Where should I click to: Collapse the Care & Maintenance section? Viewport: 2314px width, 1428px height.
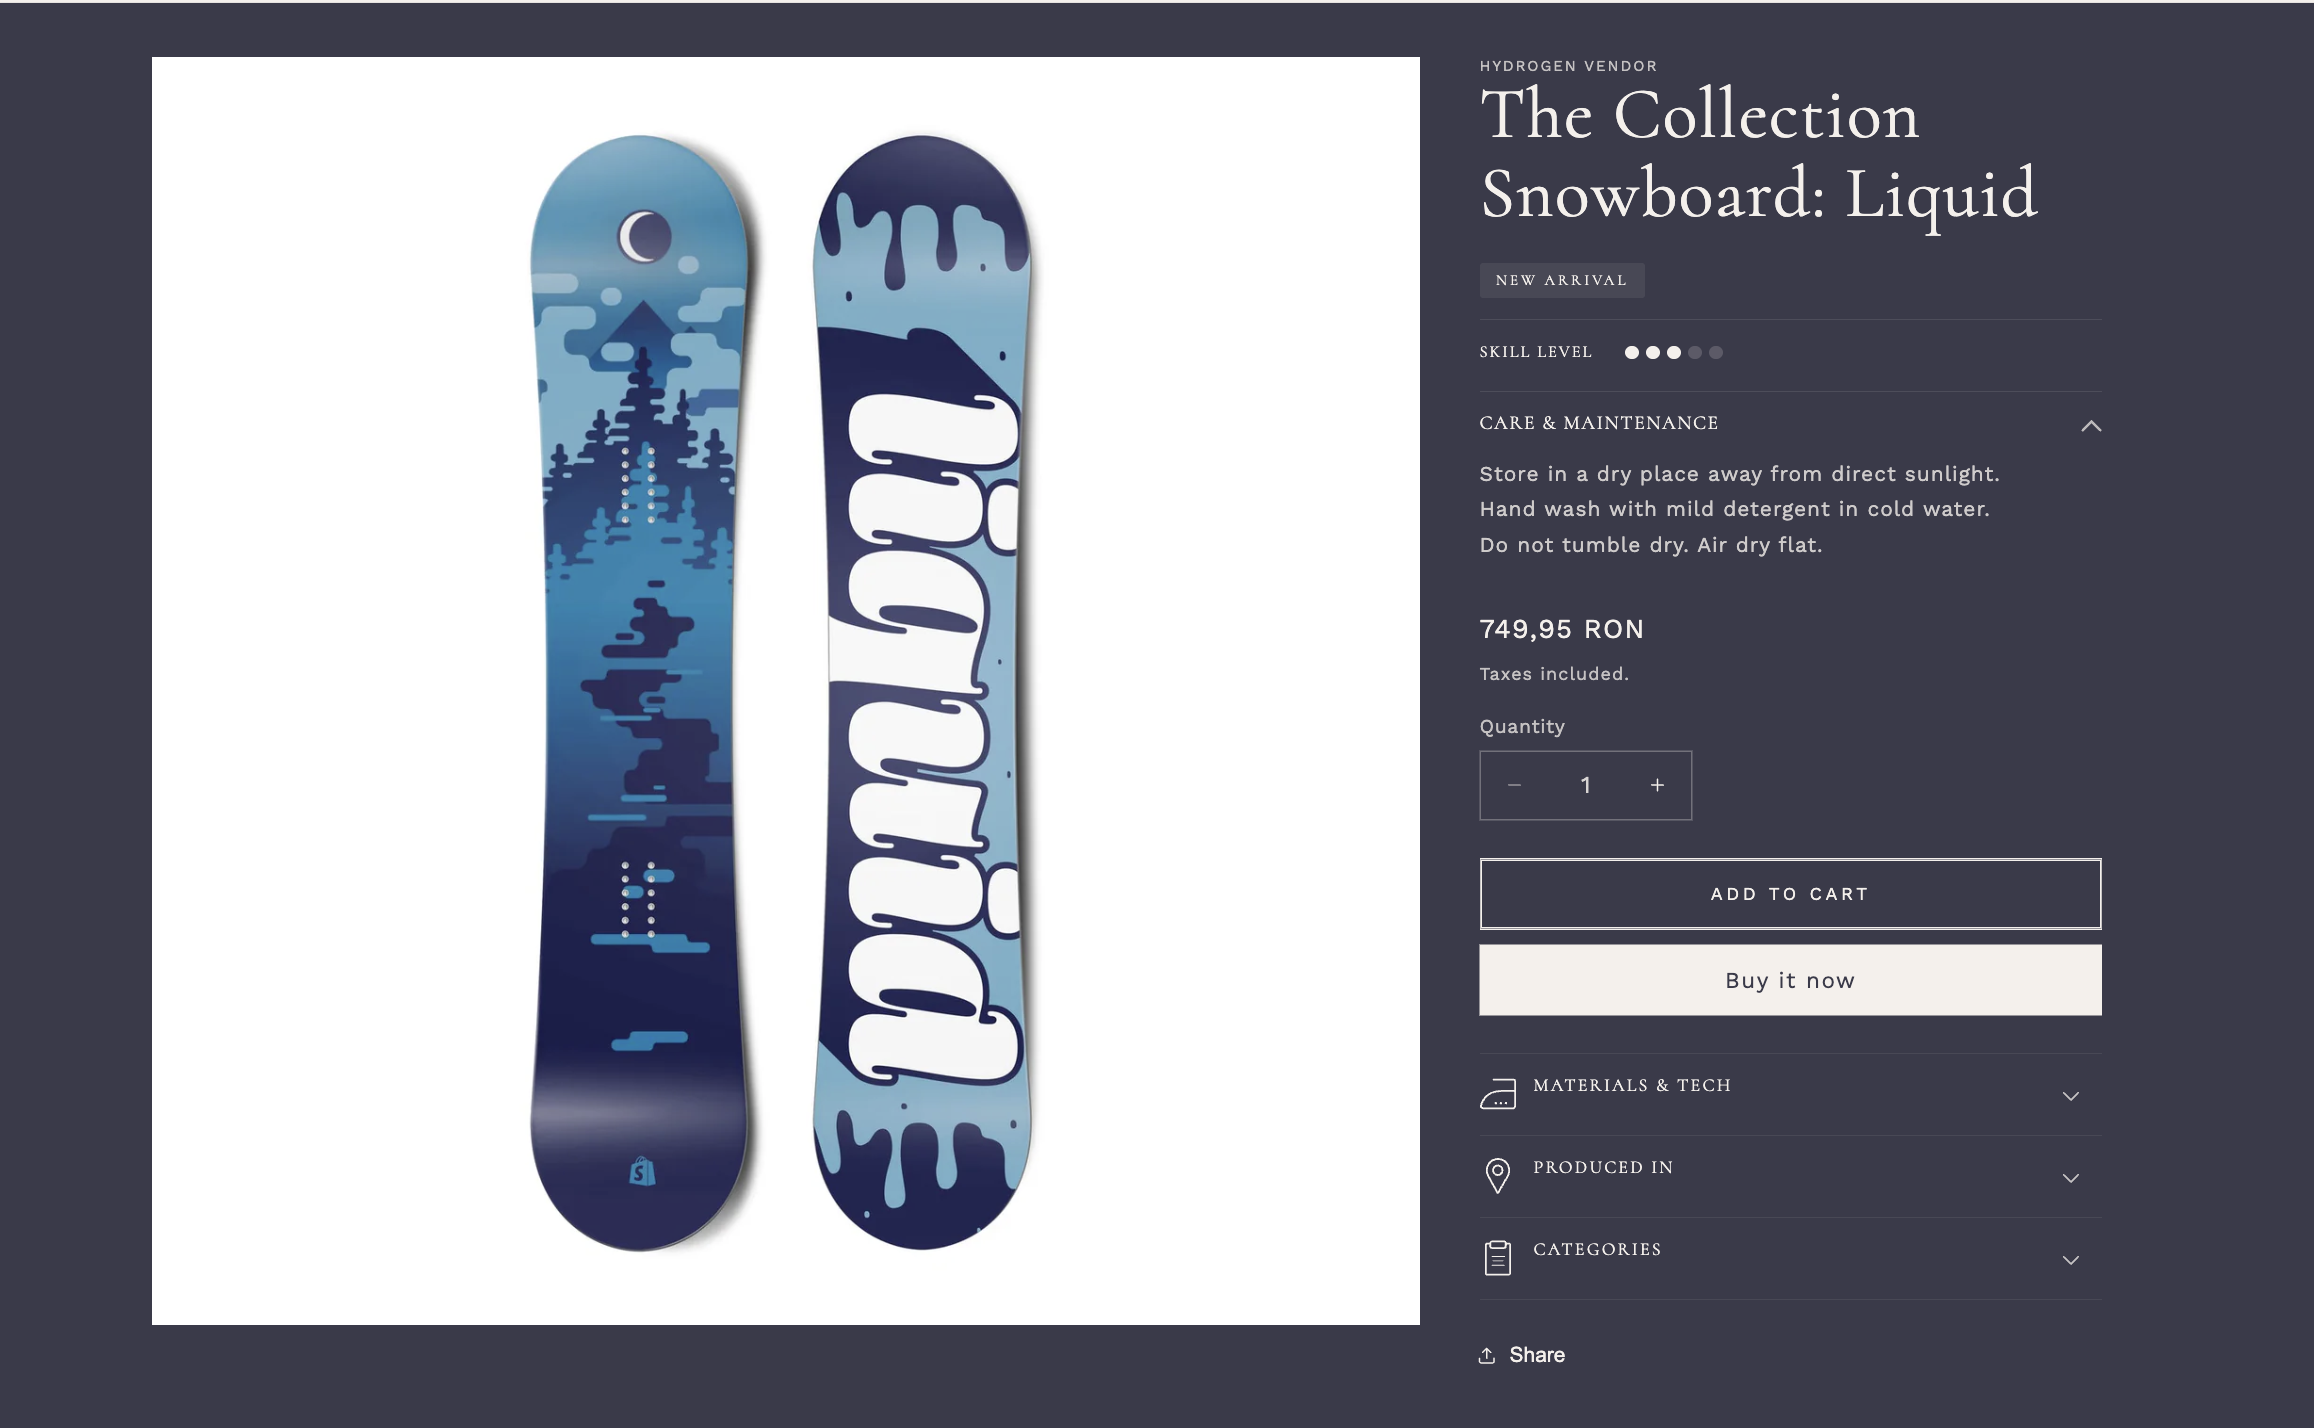pyautogui.click(x=2090, y=427)
